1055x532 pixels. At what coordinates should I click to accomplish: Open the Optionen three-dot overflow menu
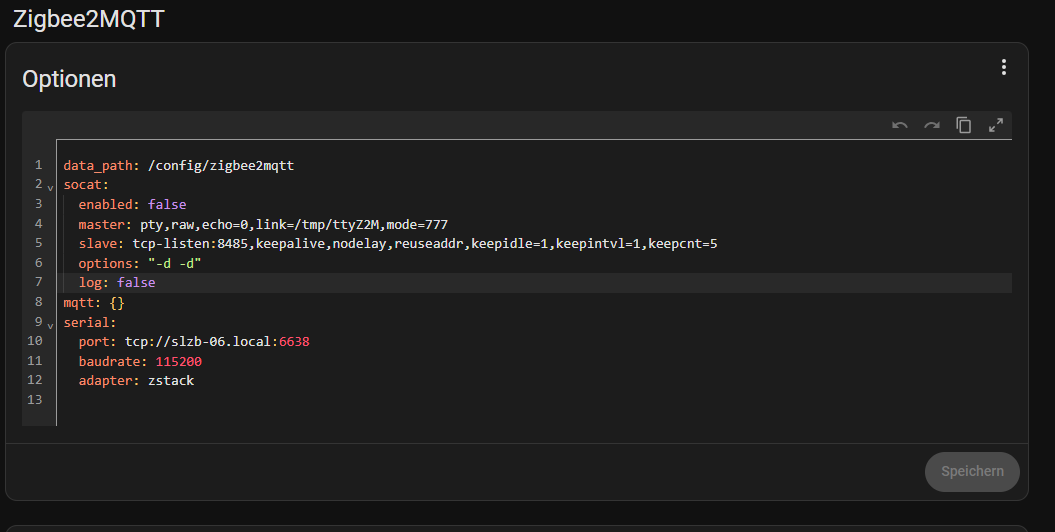tap(1003, 67)
